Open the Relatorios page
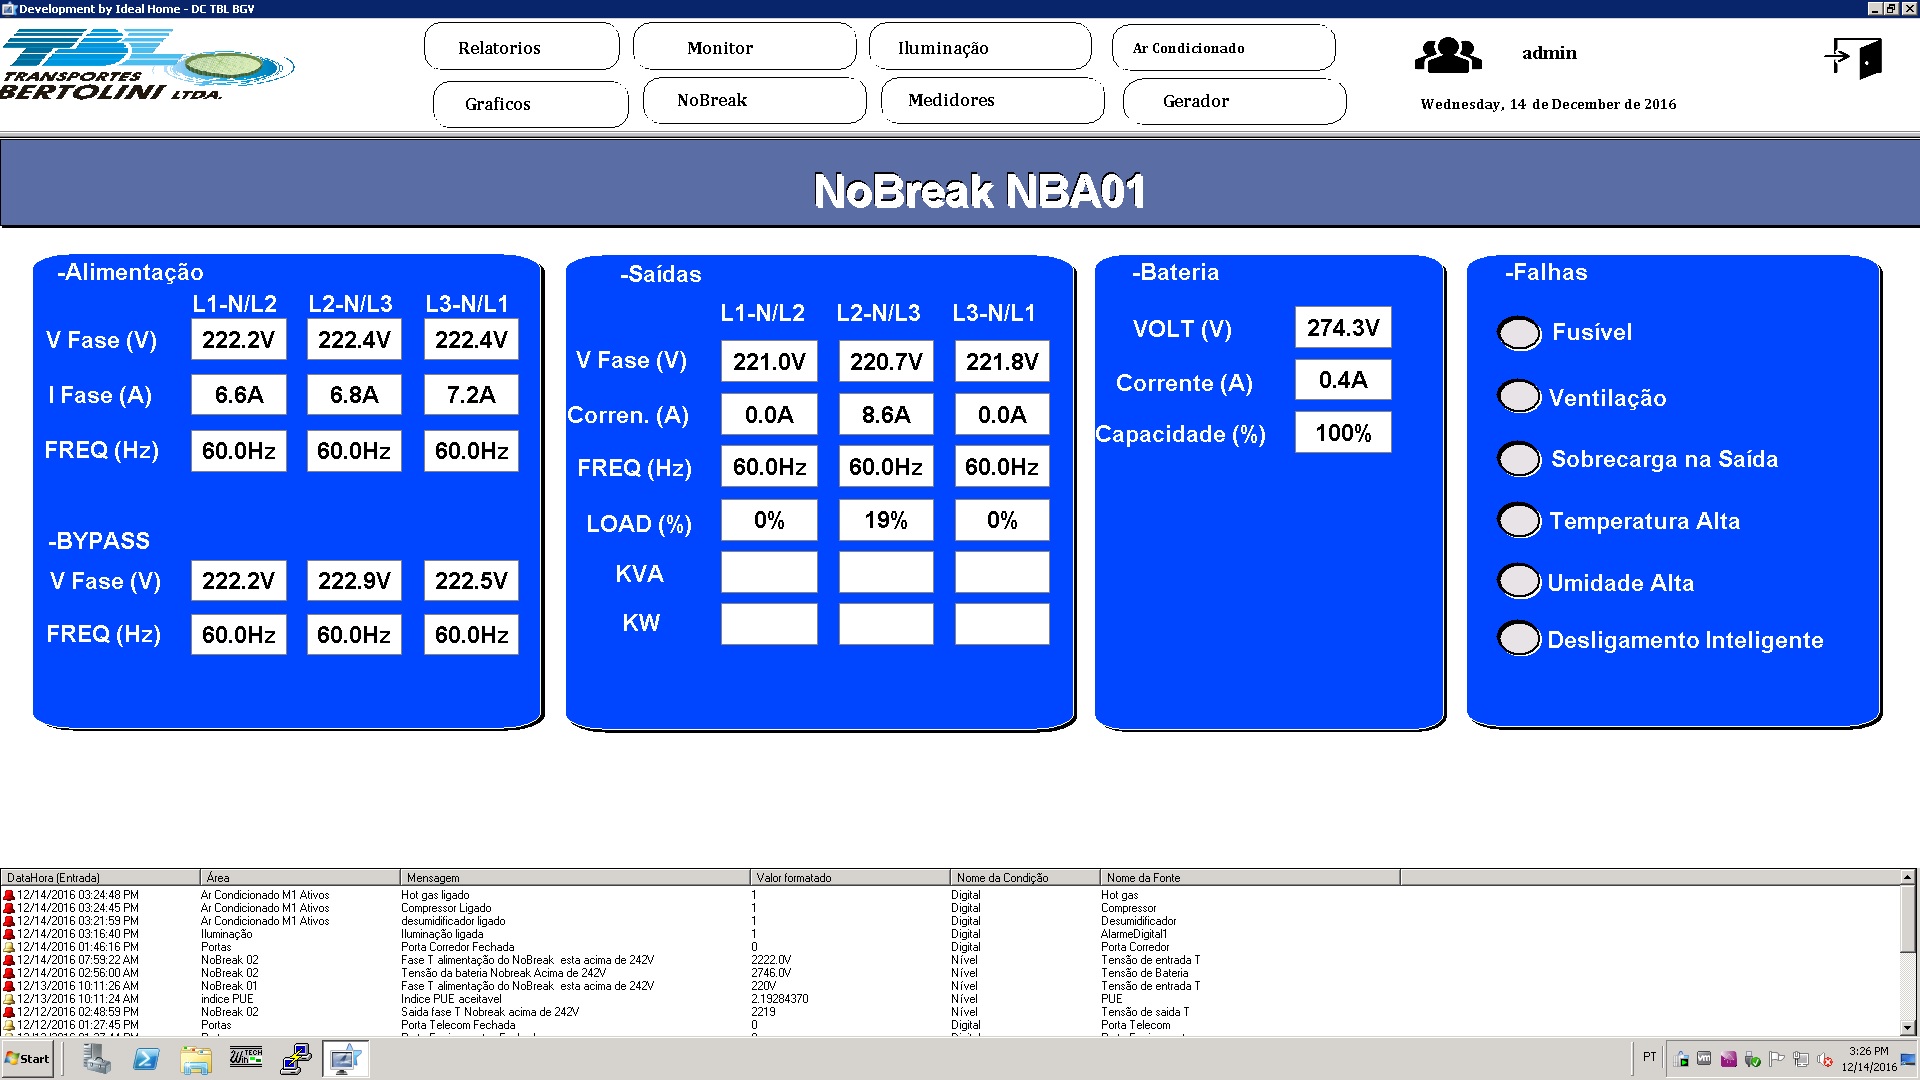 [x=522, y=47]
